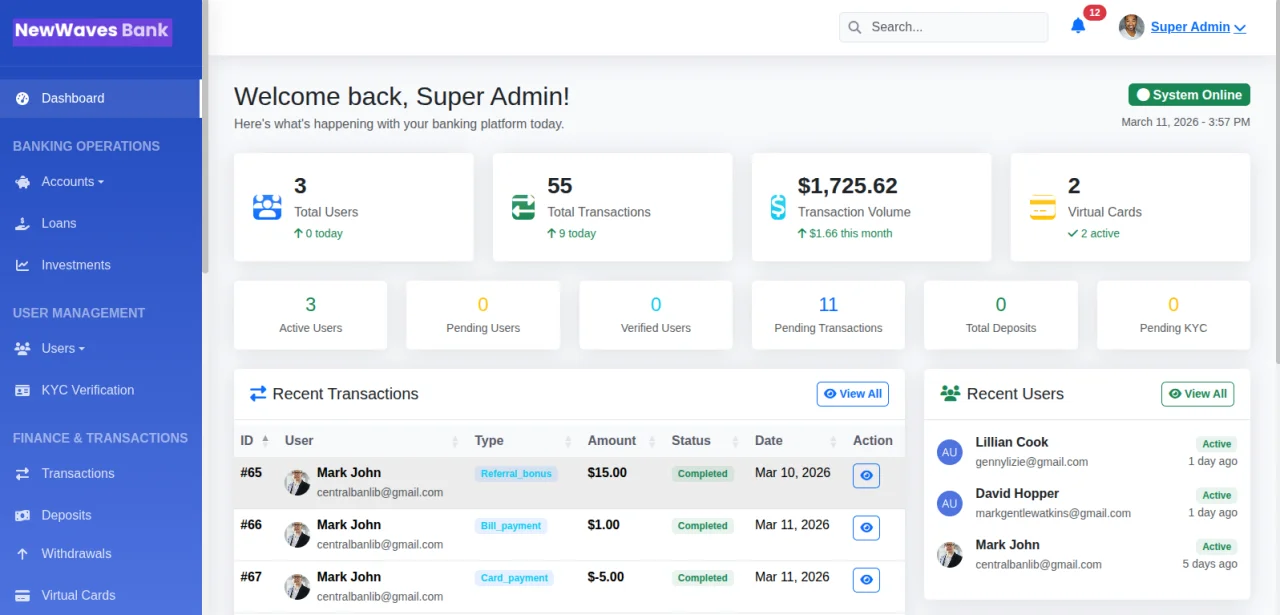Open Deposits from the sidebar

tap(100, 515)
